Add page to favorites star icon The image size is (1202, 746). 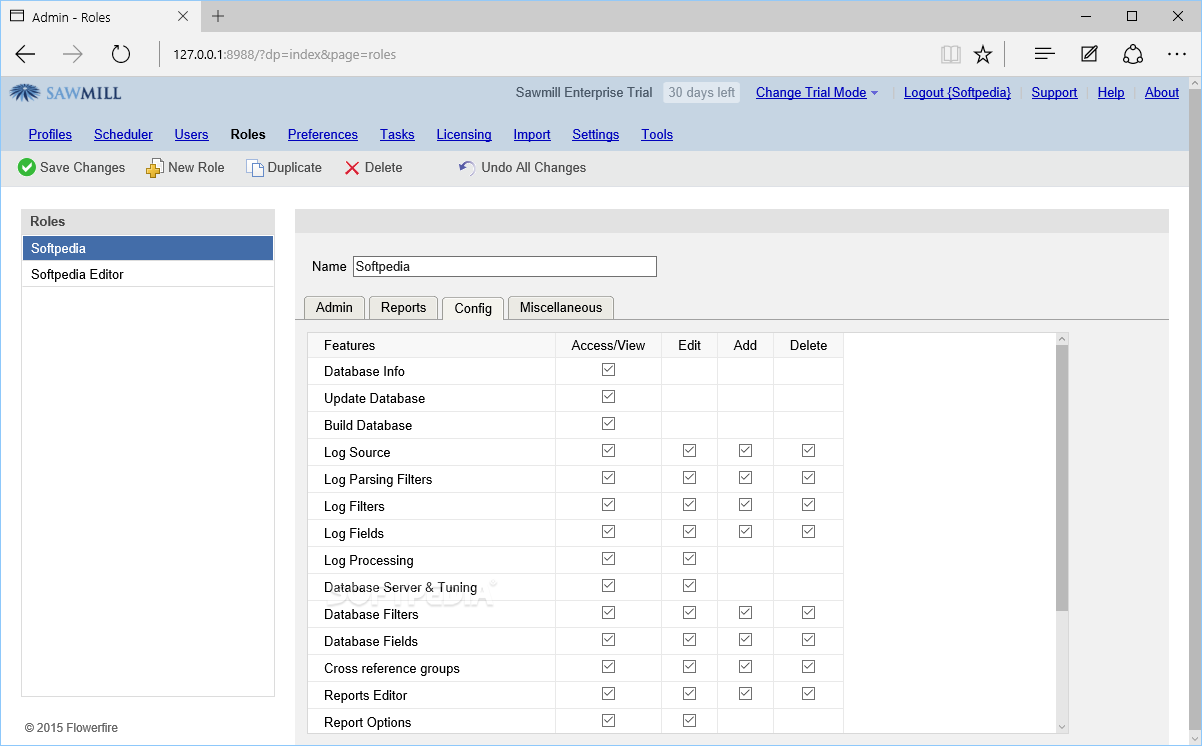click(x=983, y=54)
